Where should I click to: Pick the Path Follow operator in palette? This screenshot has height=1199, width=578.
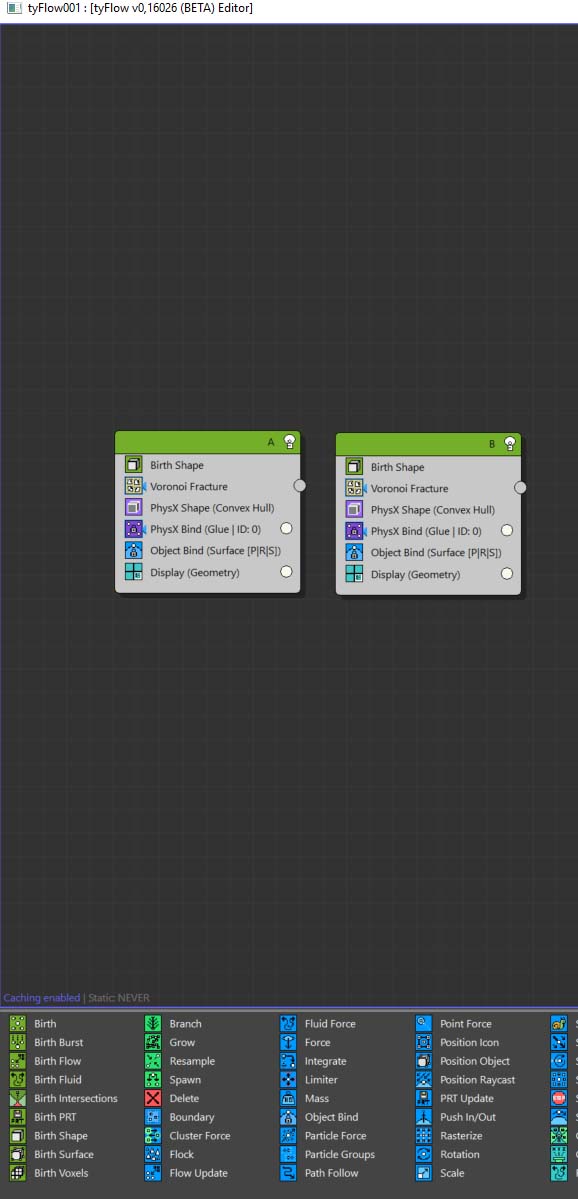320,1173
